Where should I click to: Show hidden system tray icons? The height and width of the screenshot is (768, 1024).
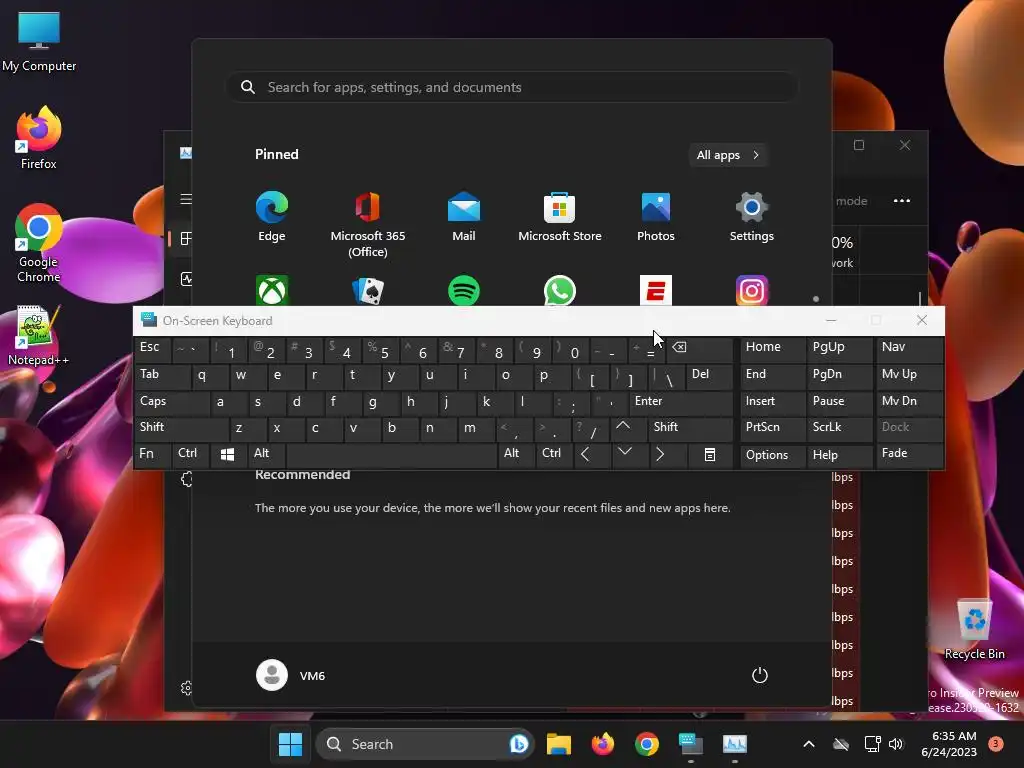click(x=808, y=744)
